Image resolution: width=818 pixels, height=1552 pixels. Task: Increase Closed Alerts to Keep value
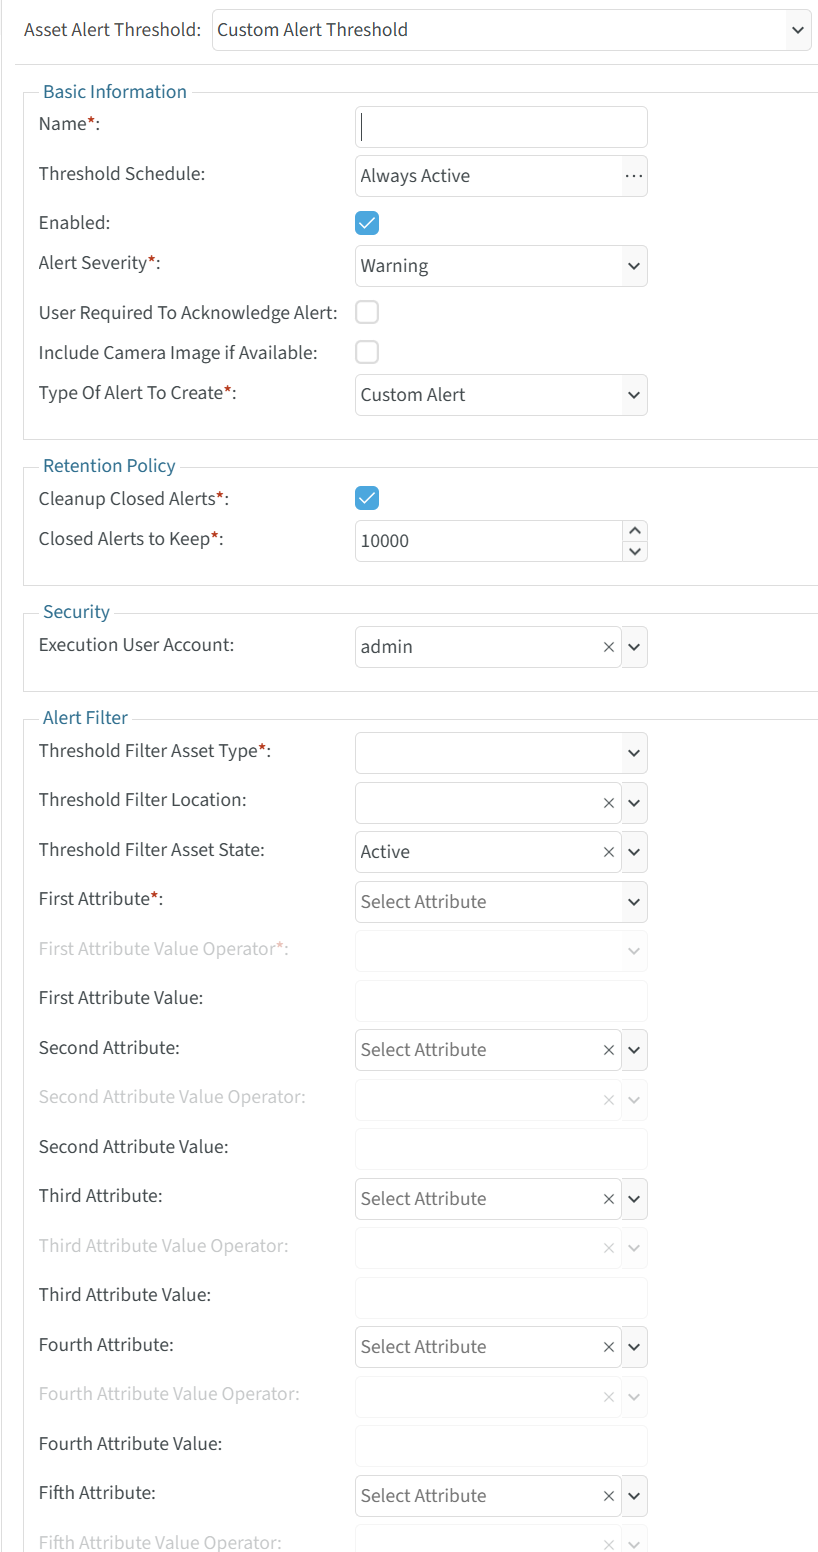pyautogui.click(x=634, y=530)
